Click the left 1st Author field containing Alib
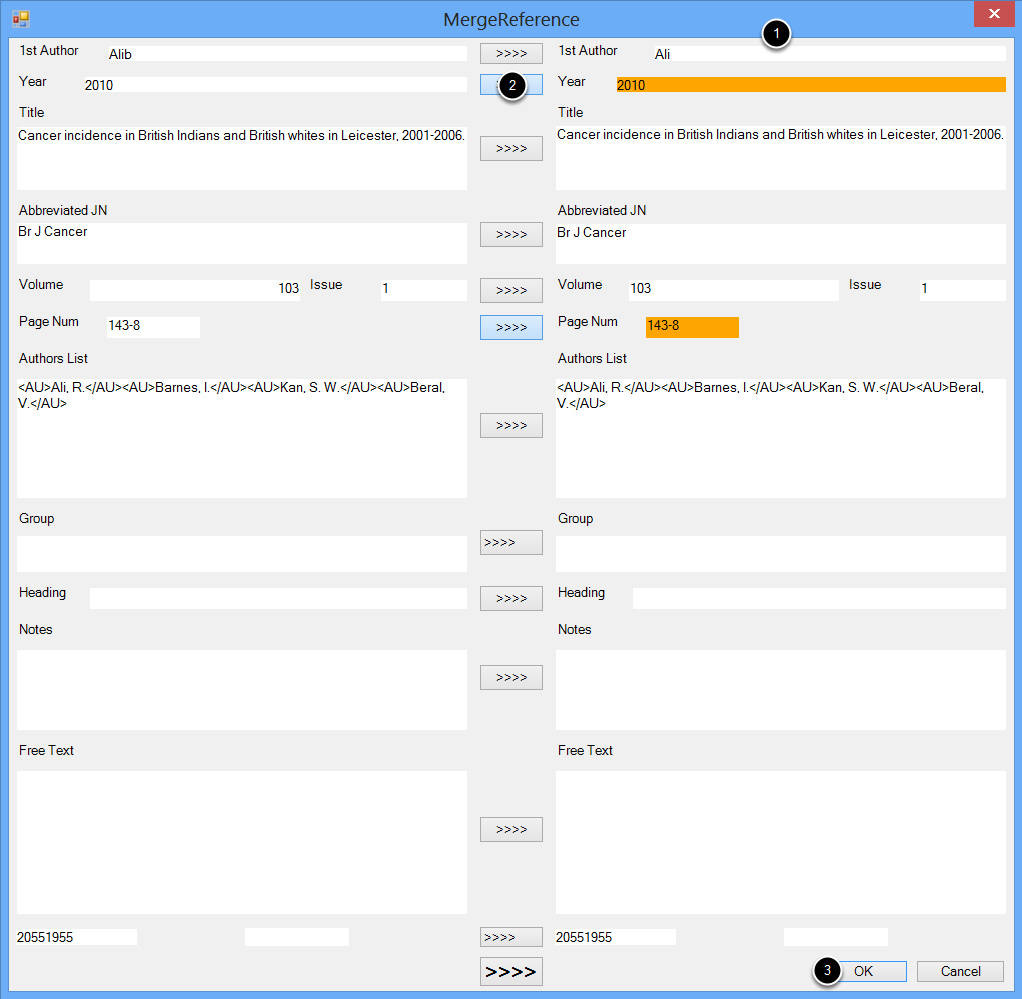1022x999 pixels. click(x=285, y=54)
